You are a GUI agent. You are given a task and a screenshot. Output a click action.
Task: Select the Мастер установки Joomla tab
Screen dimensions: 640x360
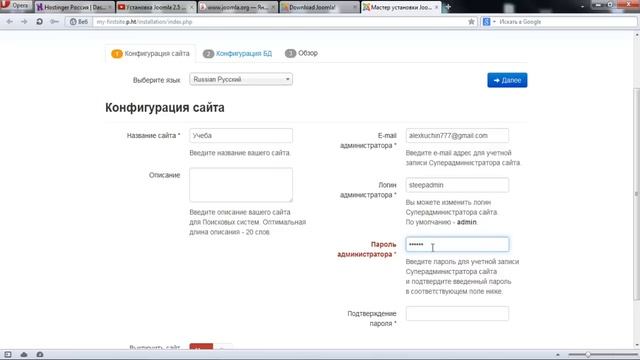(x=401, y=7)
